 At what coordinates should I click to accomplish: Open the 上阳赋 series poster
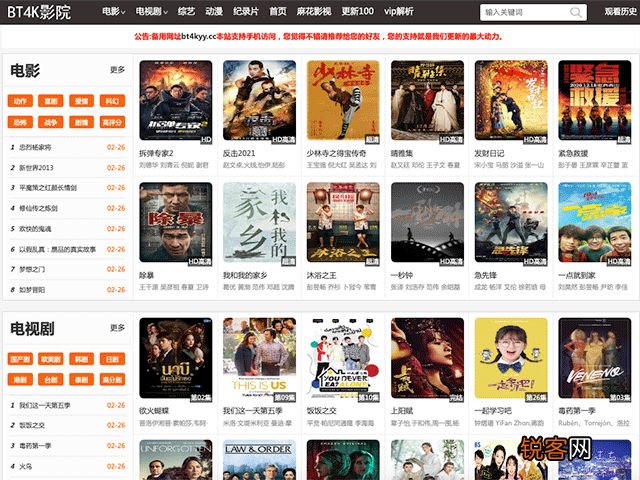click(x=427, y=360)
